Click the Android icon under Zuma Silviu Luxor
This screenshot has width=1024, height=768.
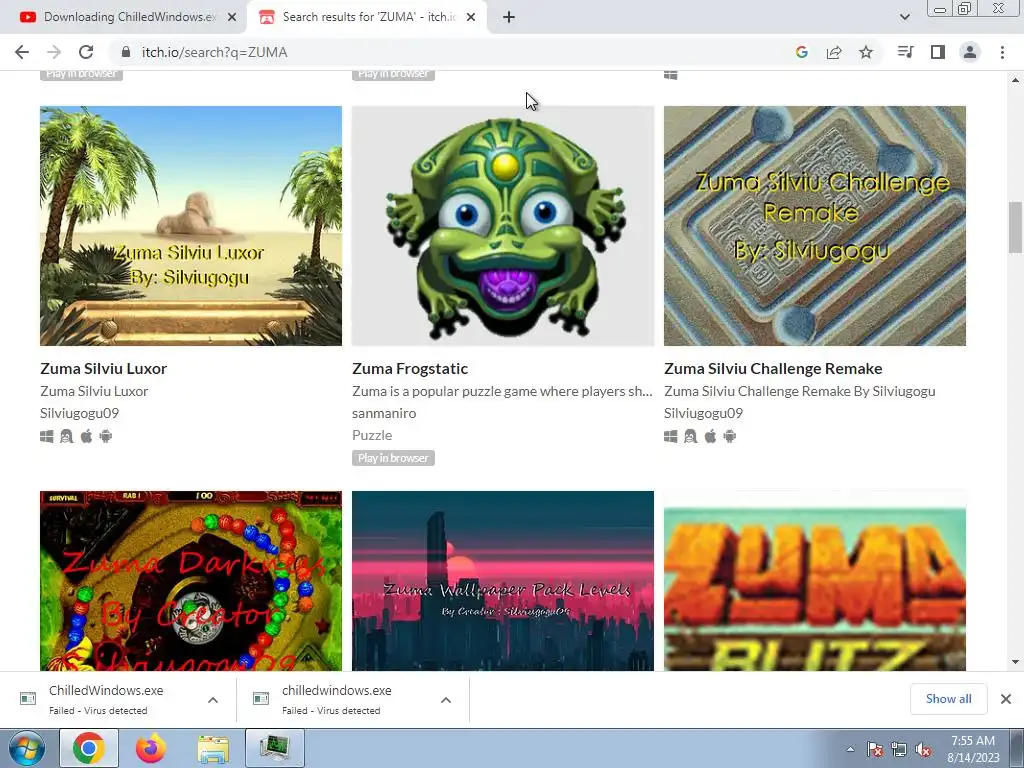click(x=106, y=436)
